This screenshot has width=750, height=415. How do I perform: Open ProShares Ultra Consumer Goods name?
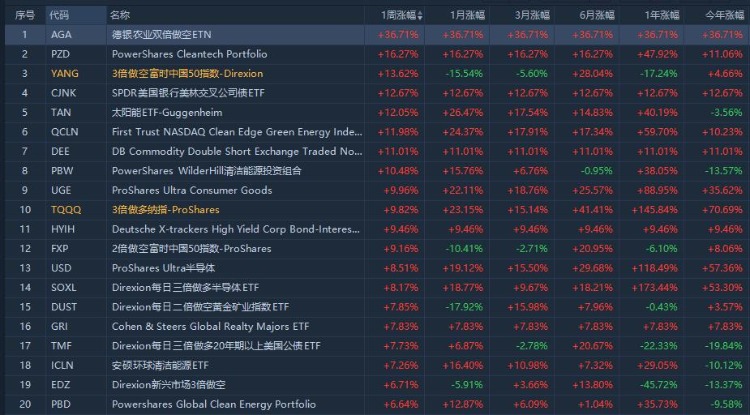tap(192, 190)
